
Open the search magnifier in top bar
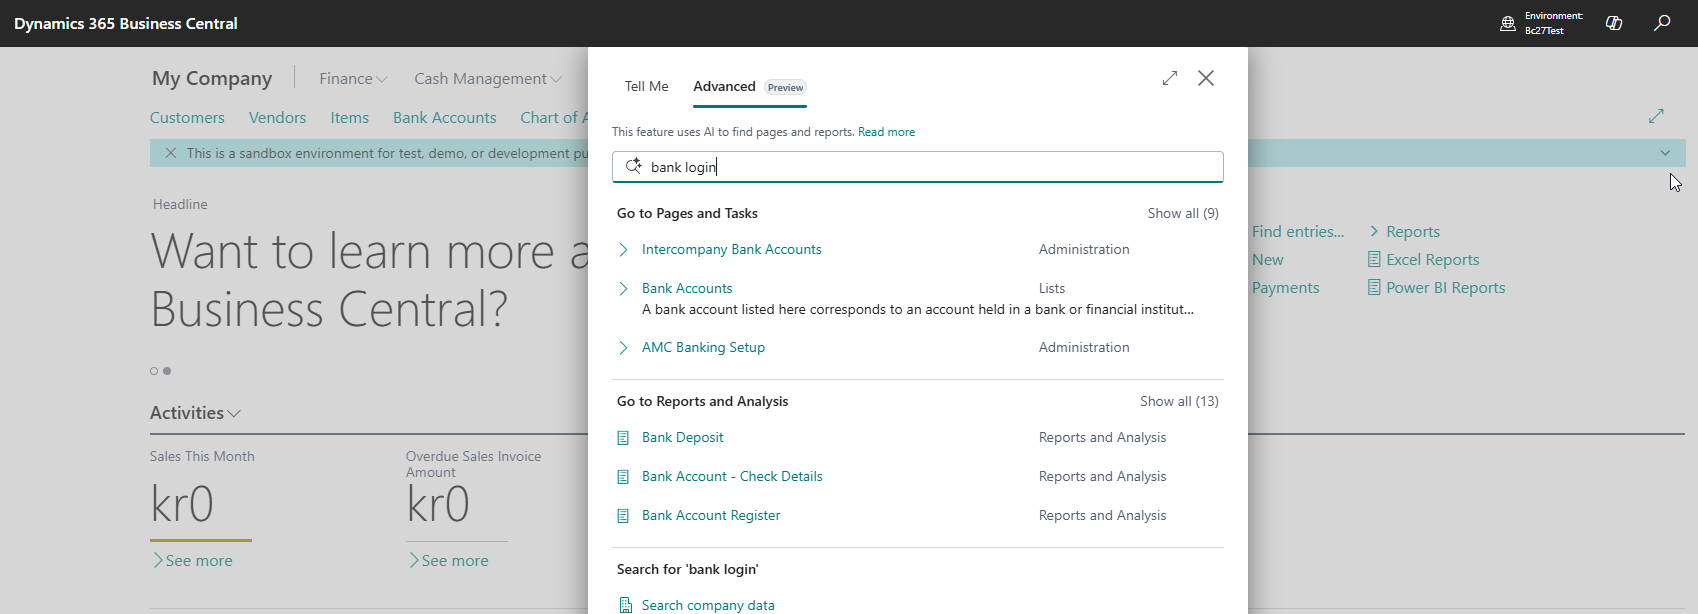click(x=1662, y=23)
